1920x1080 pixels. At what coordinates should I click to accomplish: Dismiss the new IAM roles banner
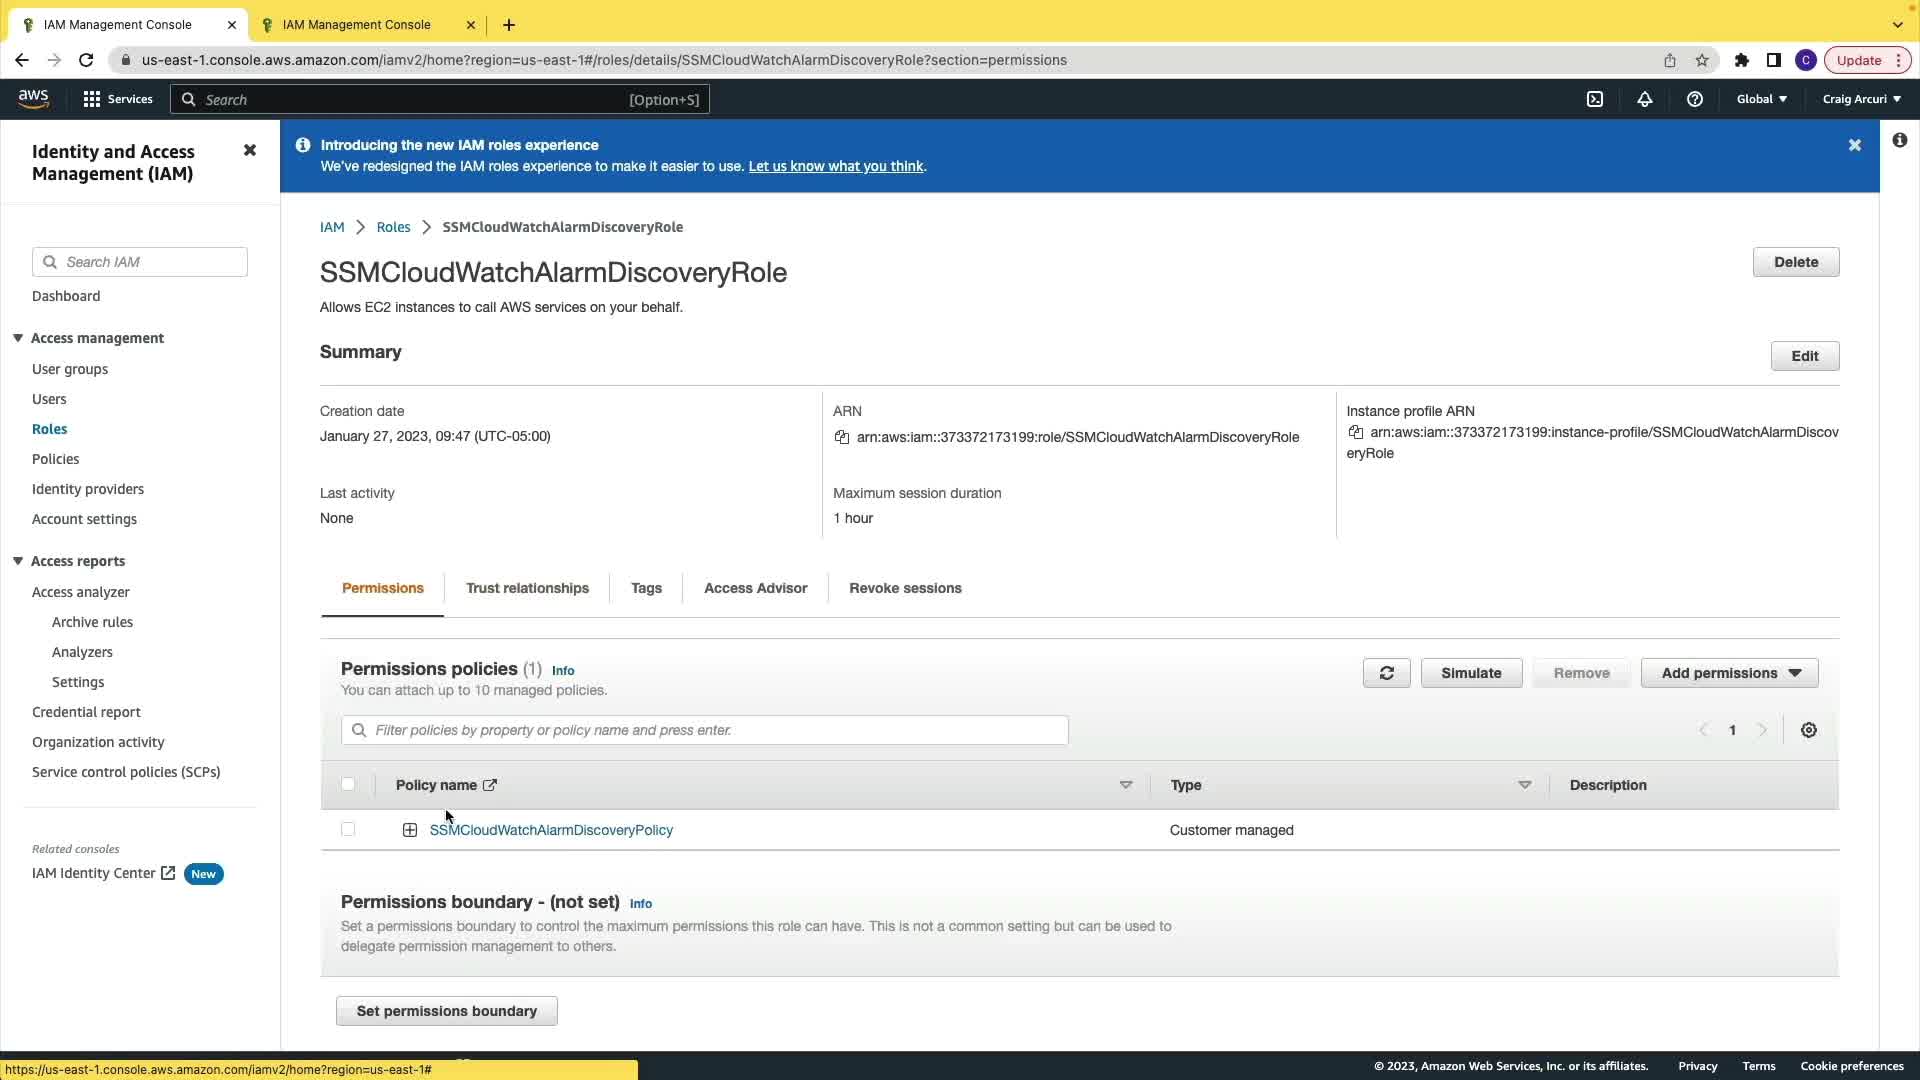pyautogui.click(x=1854, y=145)
